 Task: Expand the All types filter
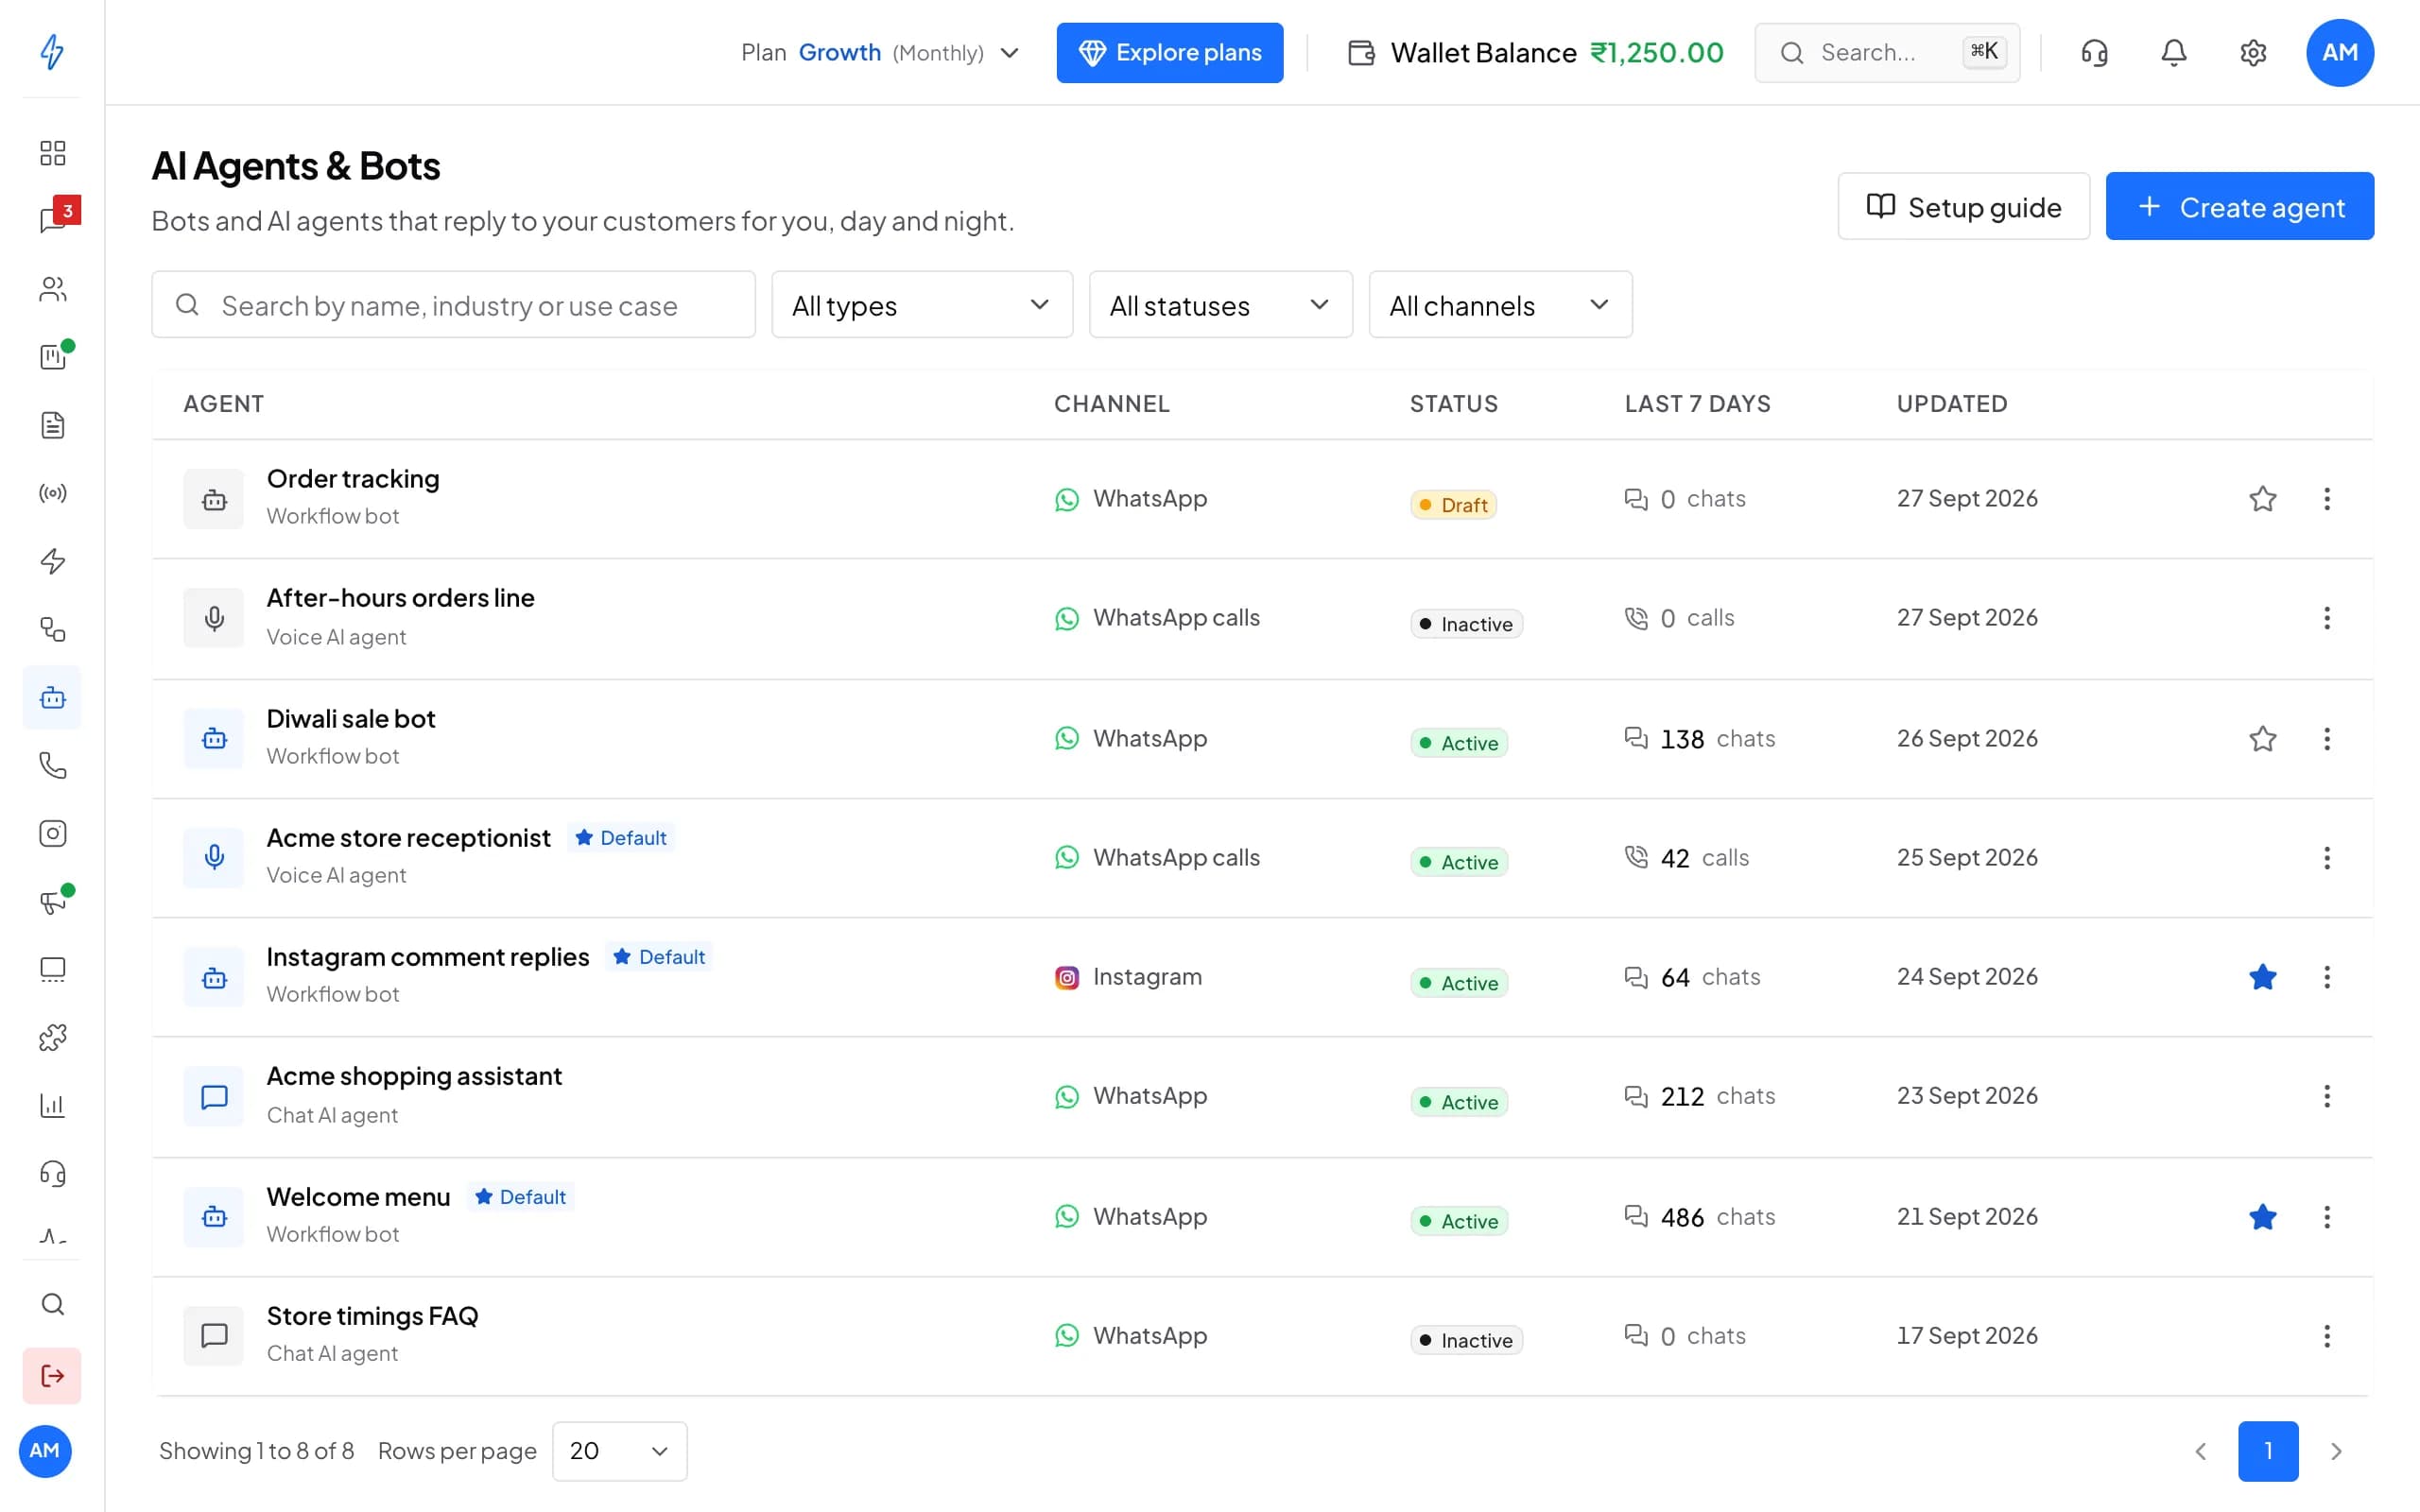(x=922, y=305)
